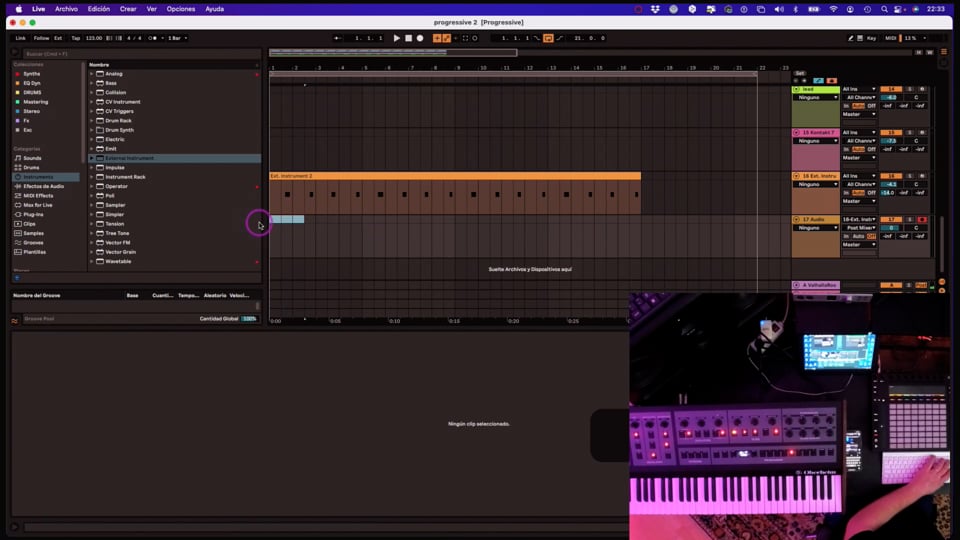Screen dimensions: 960x540
Task: Click the Link button
Action: coord(21,38)
